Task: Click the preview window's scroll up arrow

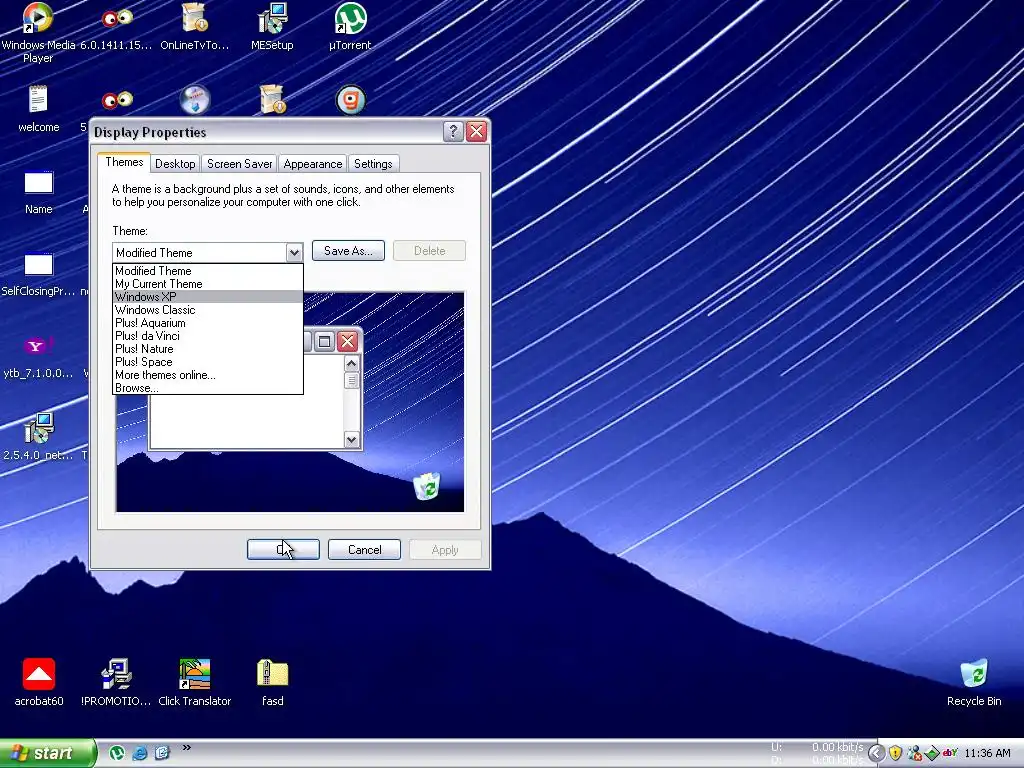Action: pos(351,364)
